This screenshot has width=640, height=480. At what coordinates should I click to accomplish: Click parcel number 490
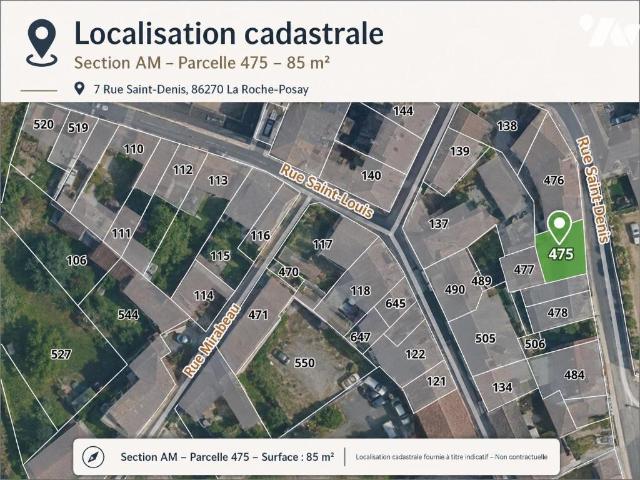tap(455, 289)
